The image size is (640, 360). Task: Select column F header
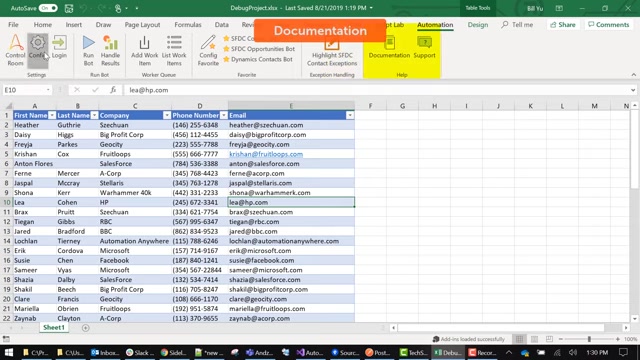370,106
